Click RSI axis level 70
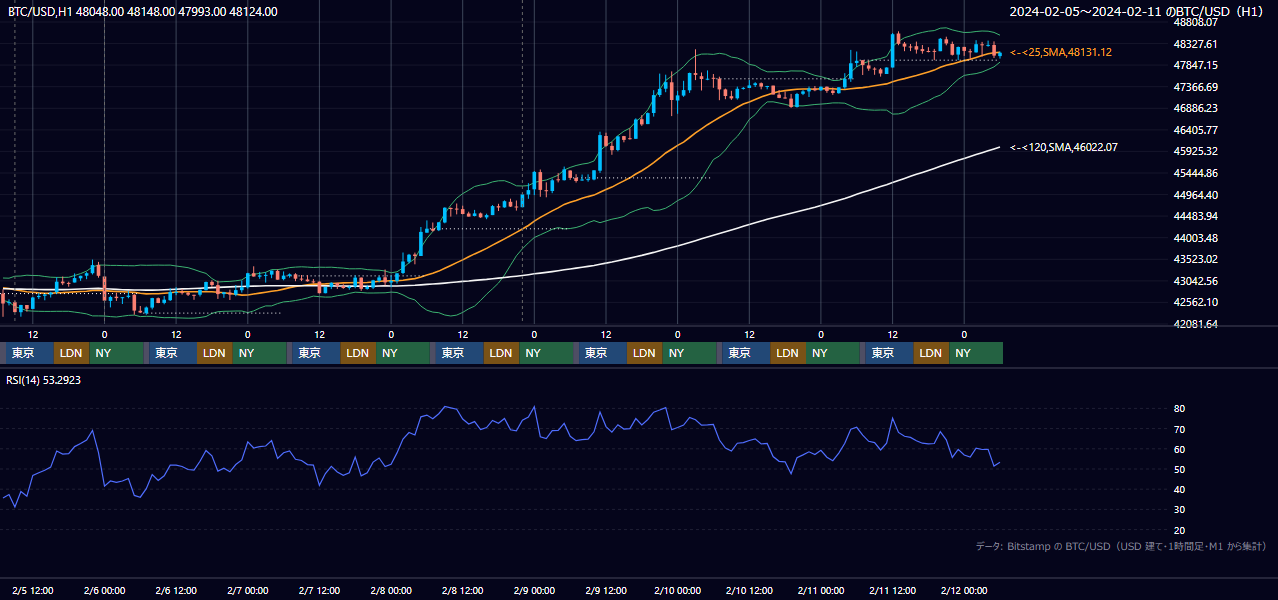 pyautogui.click(x=1180, y=429)
